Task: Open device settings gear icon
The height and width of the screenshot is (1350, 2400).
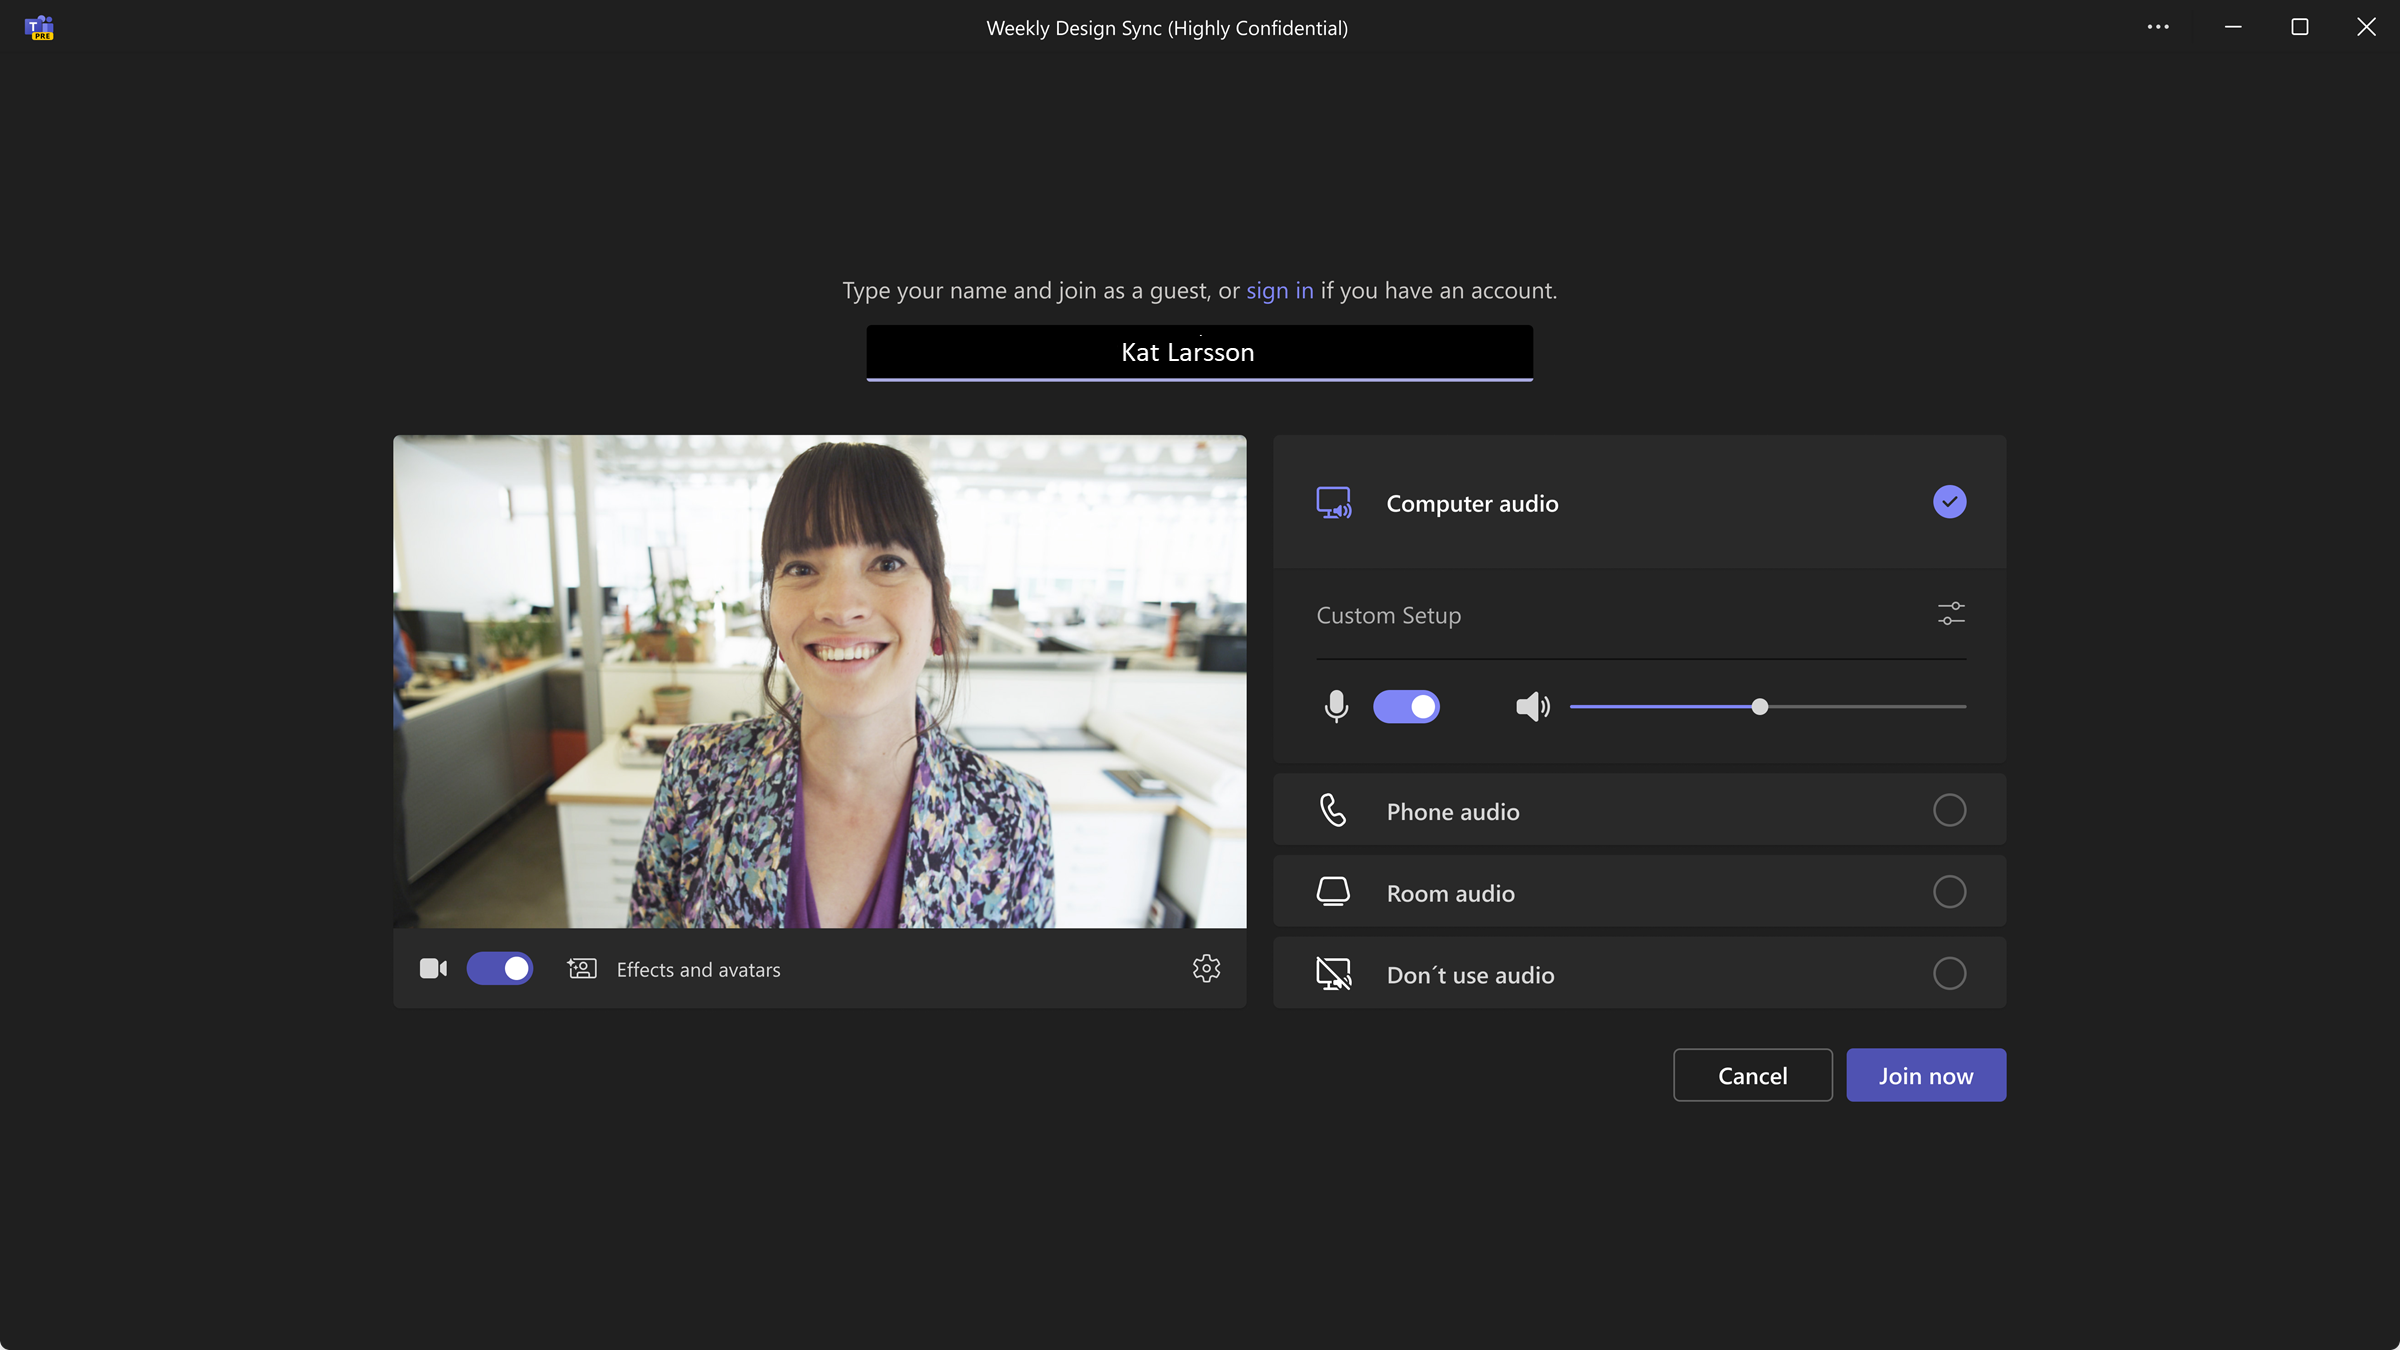Action: point(1206,968)
